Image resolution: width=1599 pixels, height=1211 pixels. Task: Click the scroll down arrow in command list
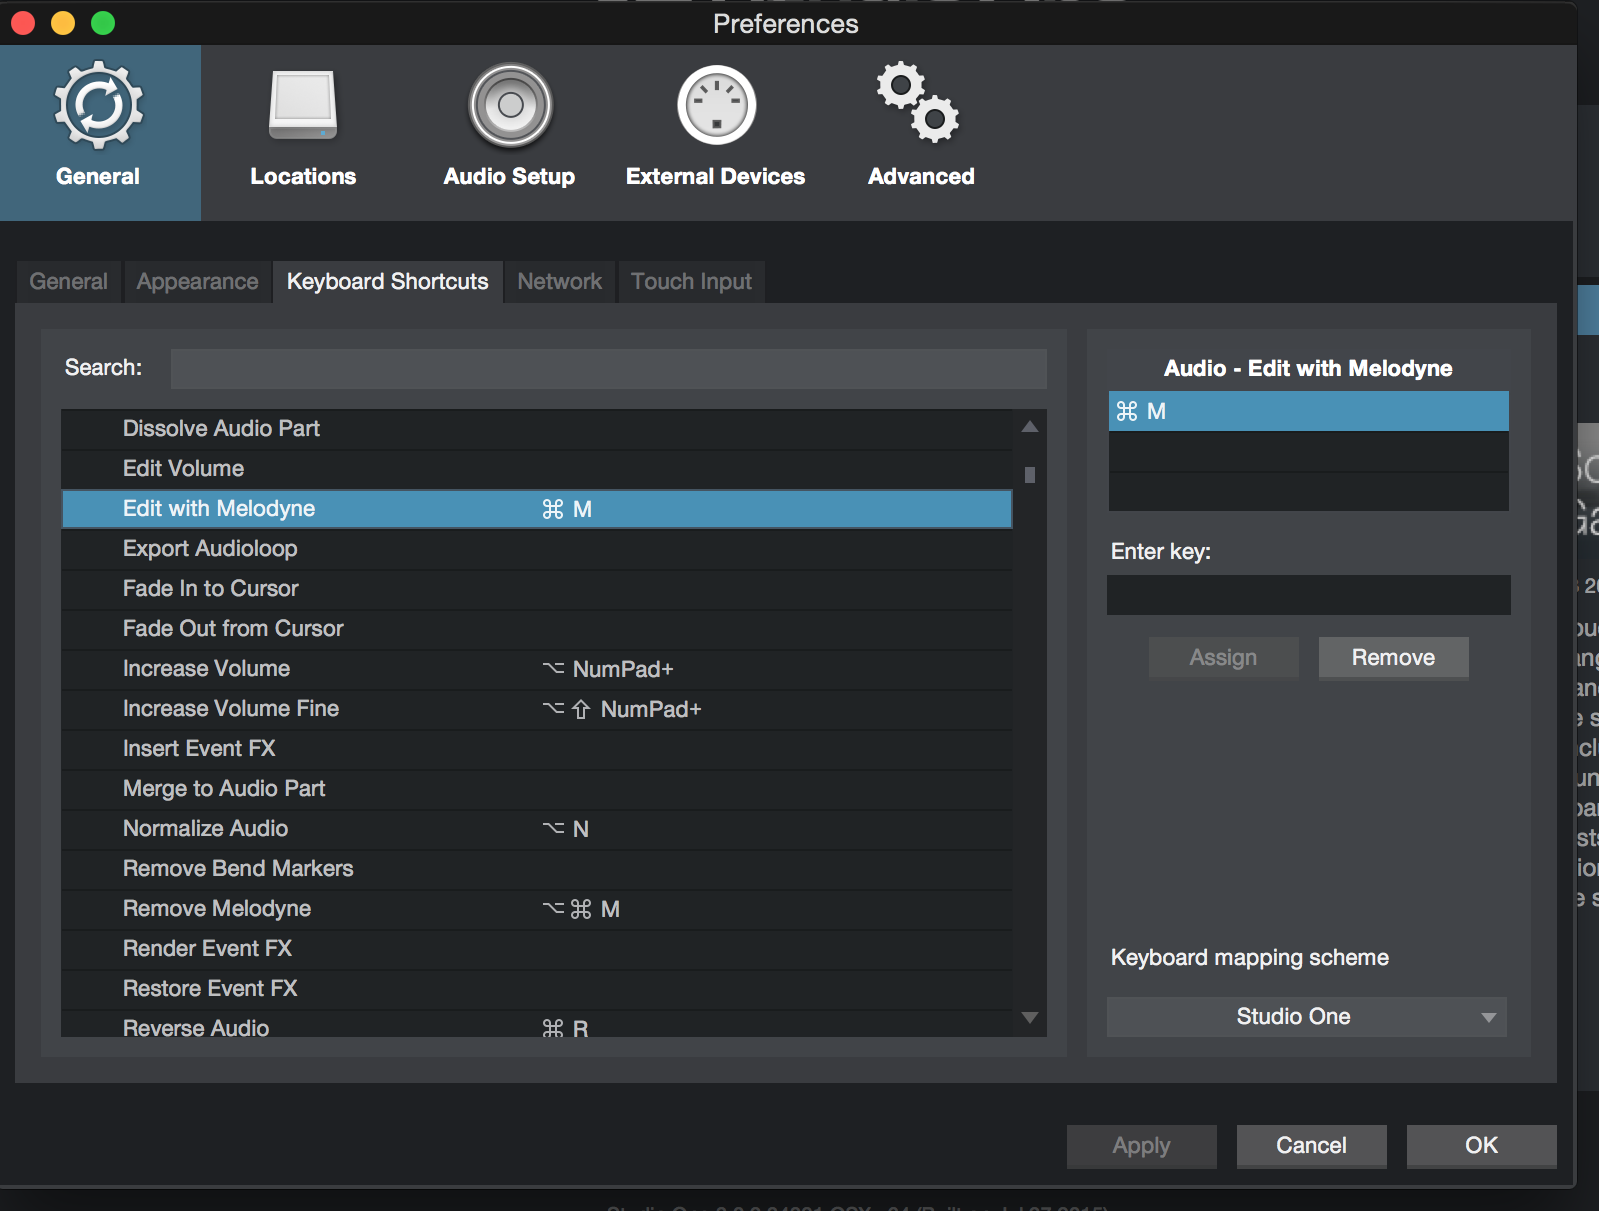1030,1018
